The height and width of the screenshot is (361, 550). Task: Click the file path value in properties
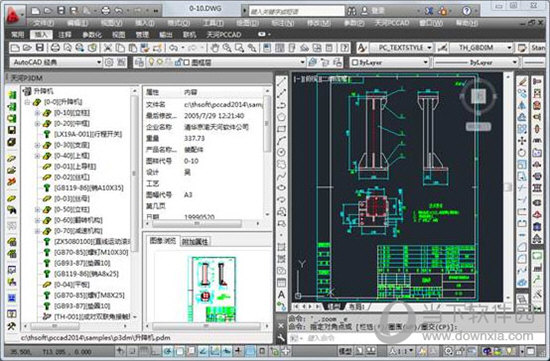pyautogui.click(x=223, y=105)
